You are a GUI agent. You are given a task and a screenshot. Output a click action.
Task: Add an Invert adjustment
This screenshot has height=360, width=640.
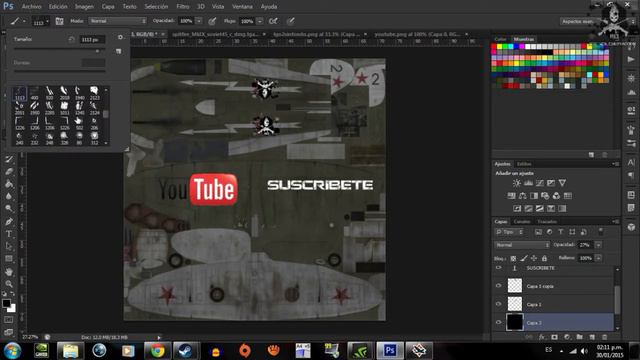[517, 209]
